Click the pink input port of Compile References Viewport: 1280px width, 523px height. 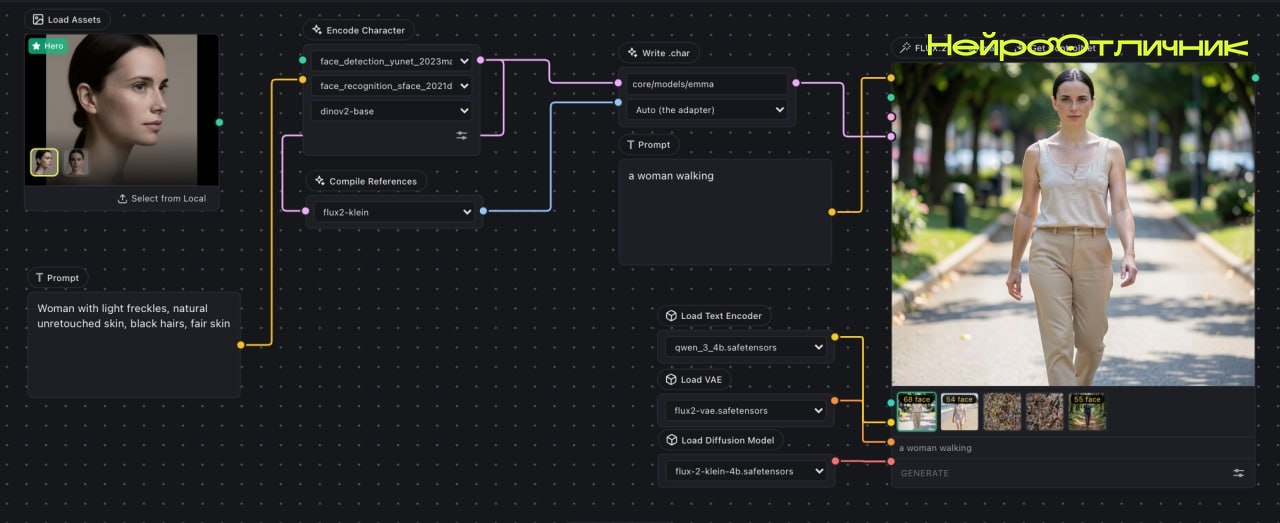pos(304,211)
